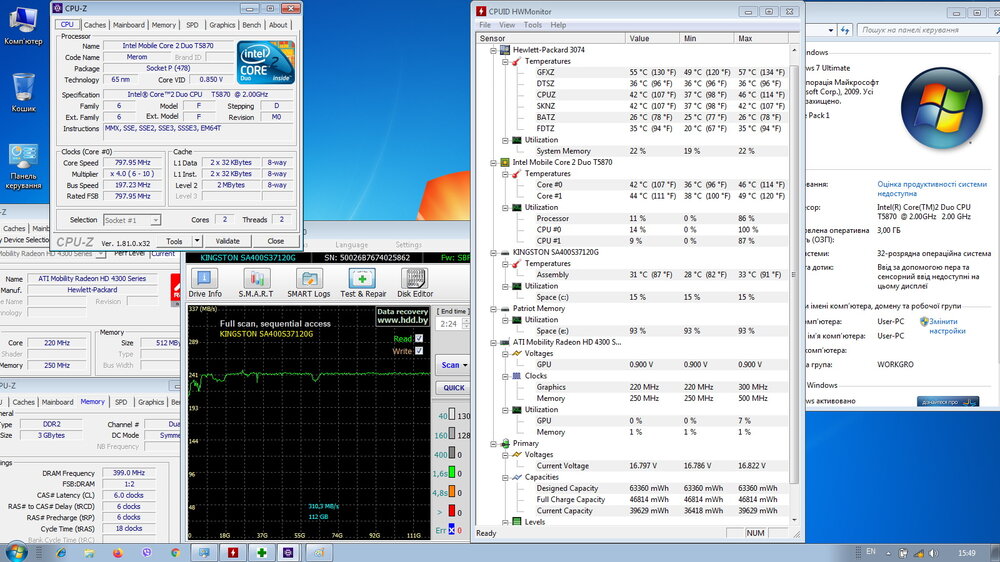The image size is (1000, 562).
Task: Click the Windows Start orb
Action: pyautogui.click(x=16, y=551)
